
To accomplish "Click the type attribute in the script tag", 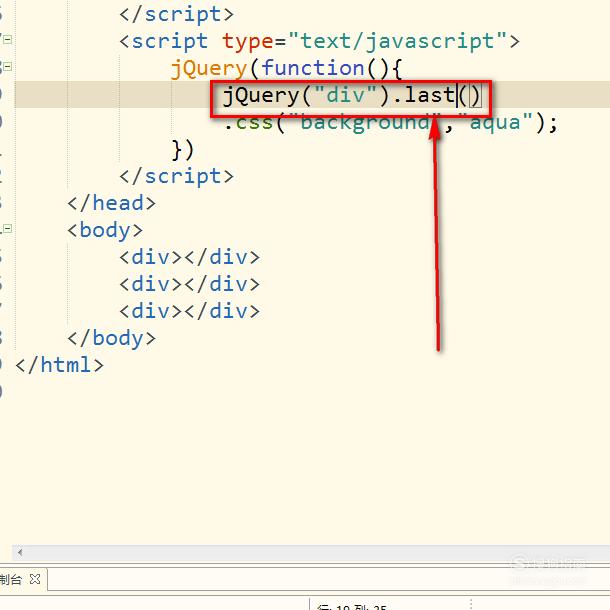I will [x=247, y=42].
